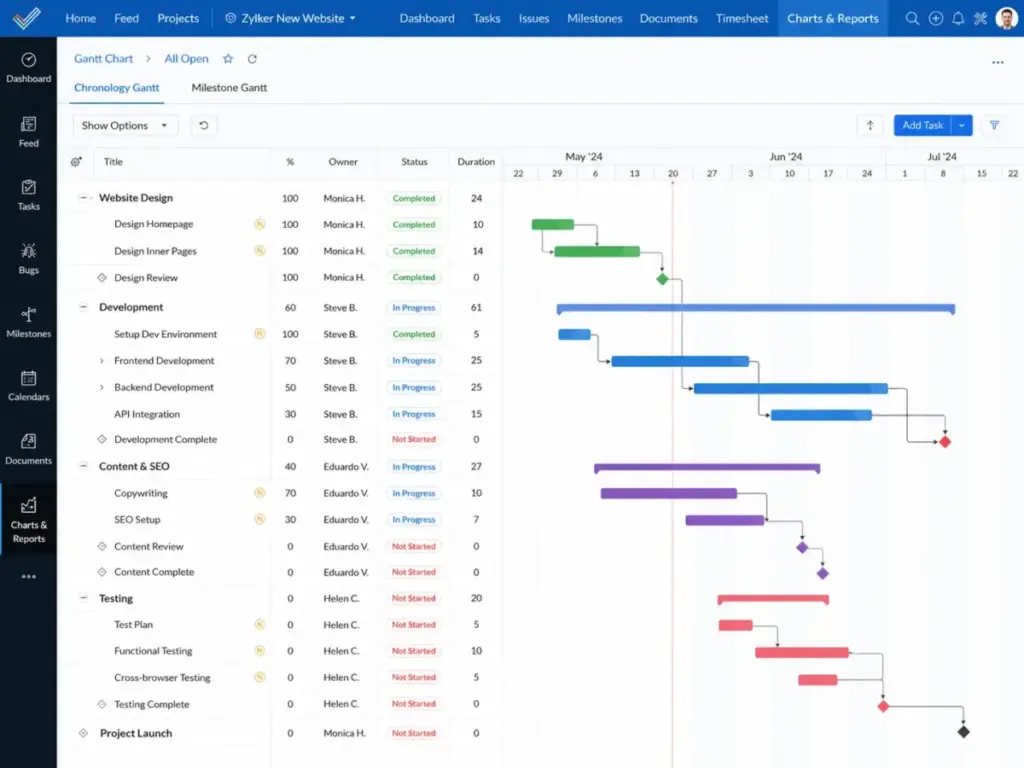Viewport: 1024px width, 768px height.
Task: Mark All Open view as favorite star
Action: tap(227, 59)
